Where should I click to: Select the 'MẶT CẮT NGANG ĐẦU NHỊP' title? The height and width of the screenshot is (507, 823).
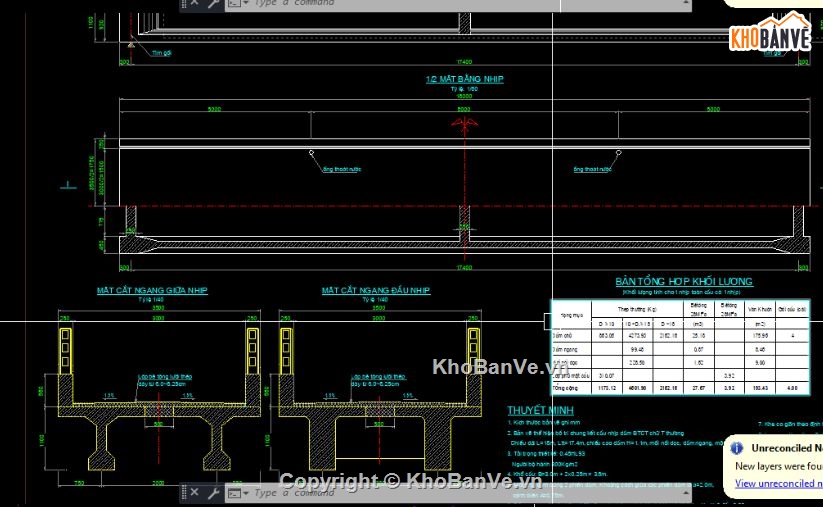(376, 290)
